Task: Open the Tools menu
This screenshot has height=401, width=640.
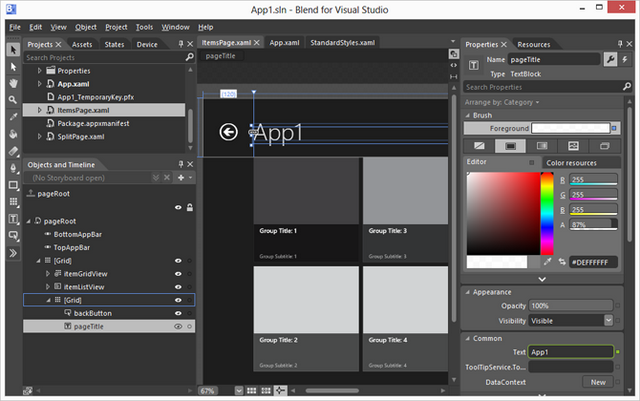Action: click(x=144, y=27)
